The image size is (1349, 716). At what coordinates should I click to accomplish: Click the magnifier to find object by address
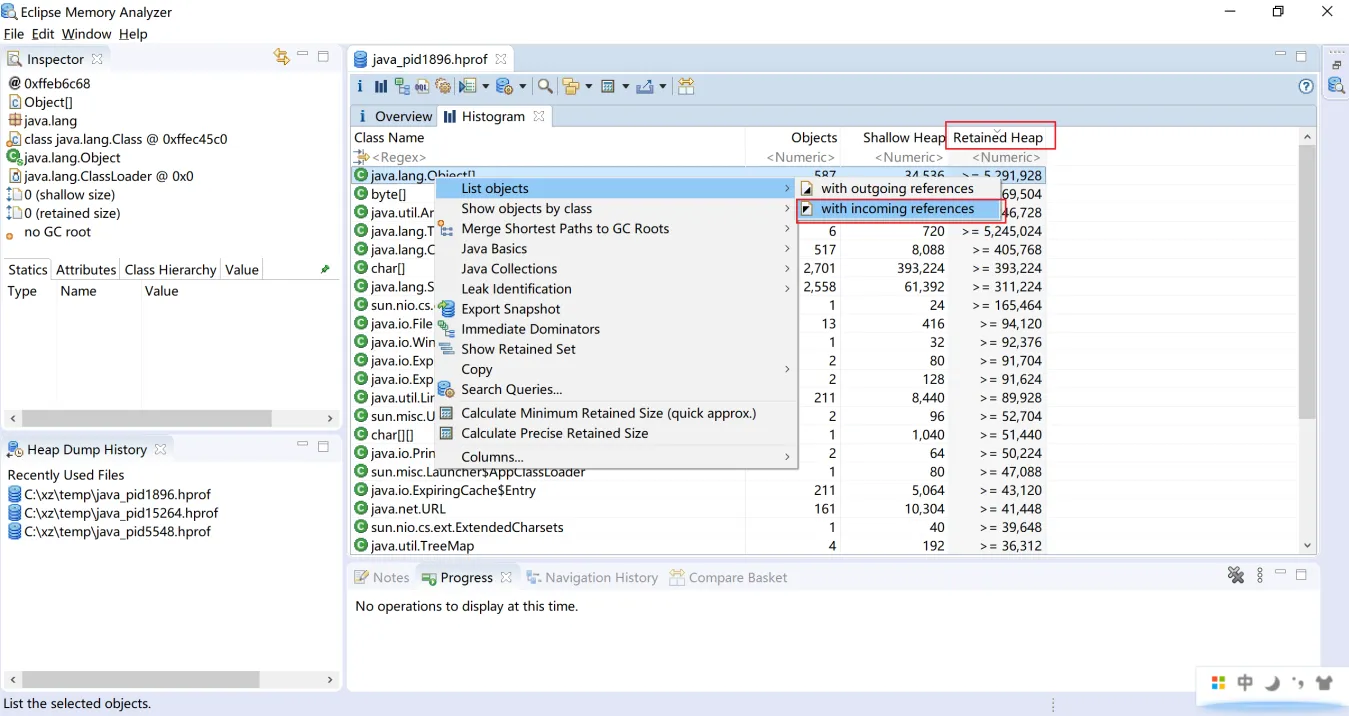click(x=545, y=86)
